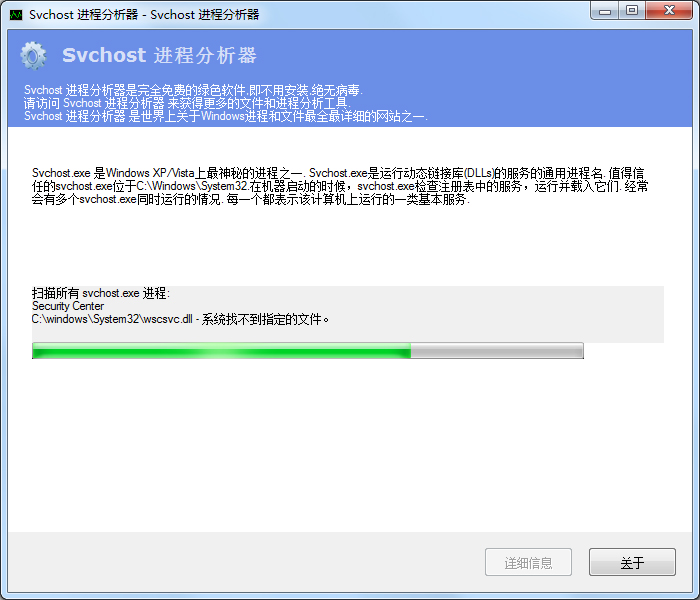Select the Security Center status text
This screenshot has height=600, width=700.
pos(68,306)
